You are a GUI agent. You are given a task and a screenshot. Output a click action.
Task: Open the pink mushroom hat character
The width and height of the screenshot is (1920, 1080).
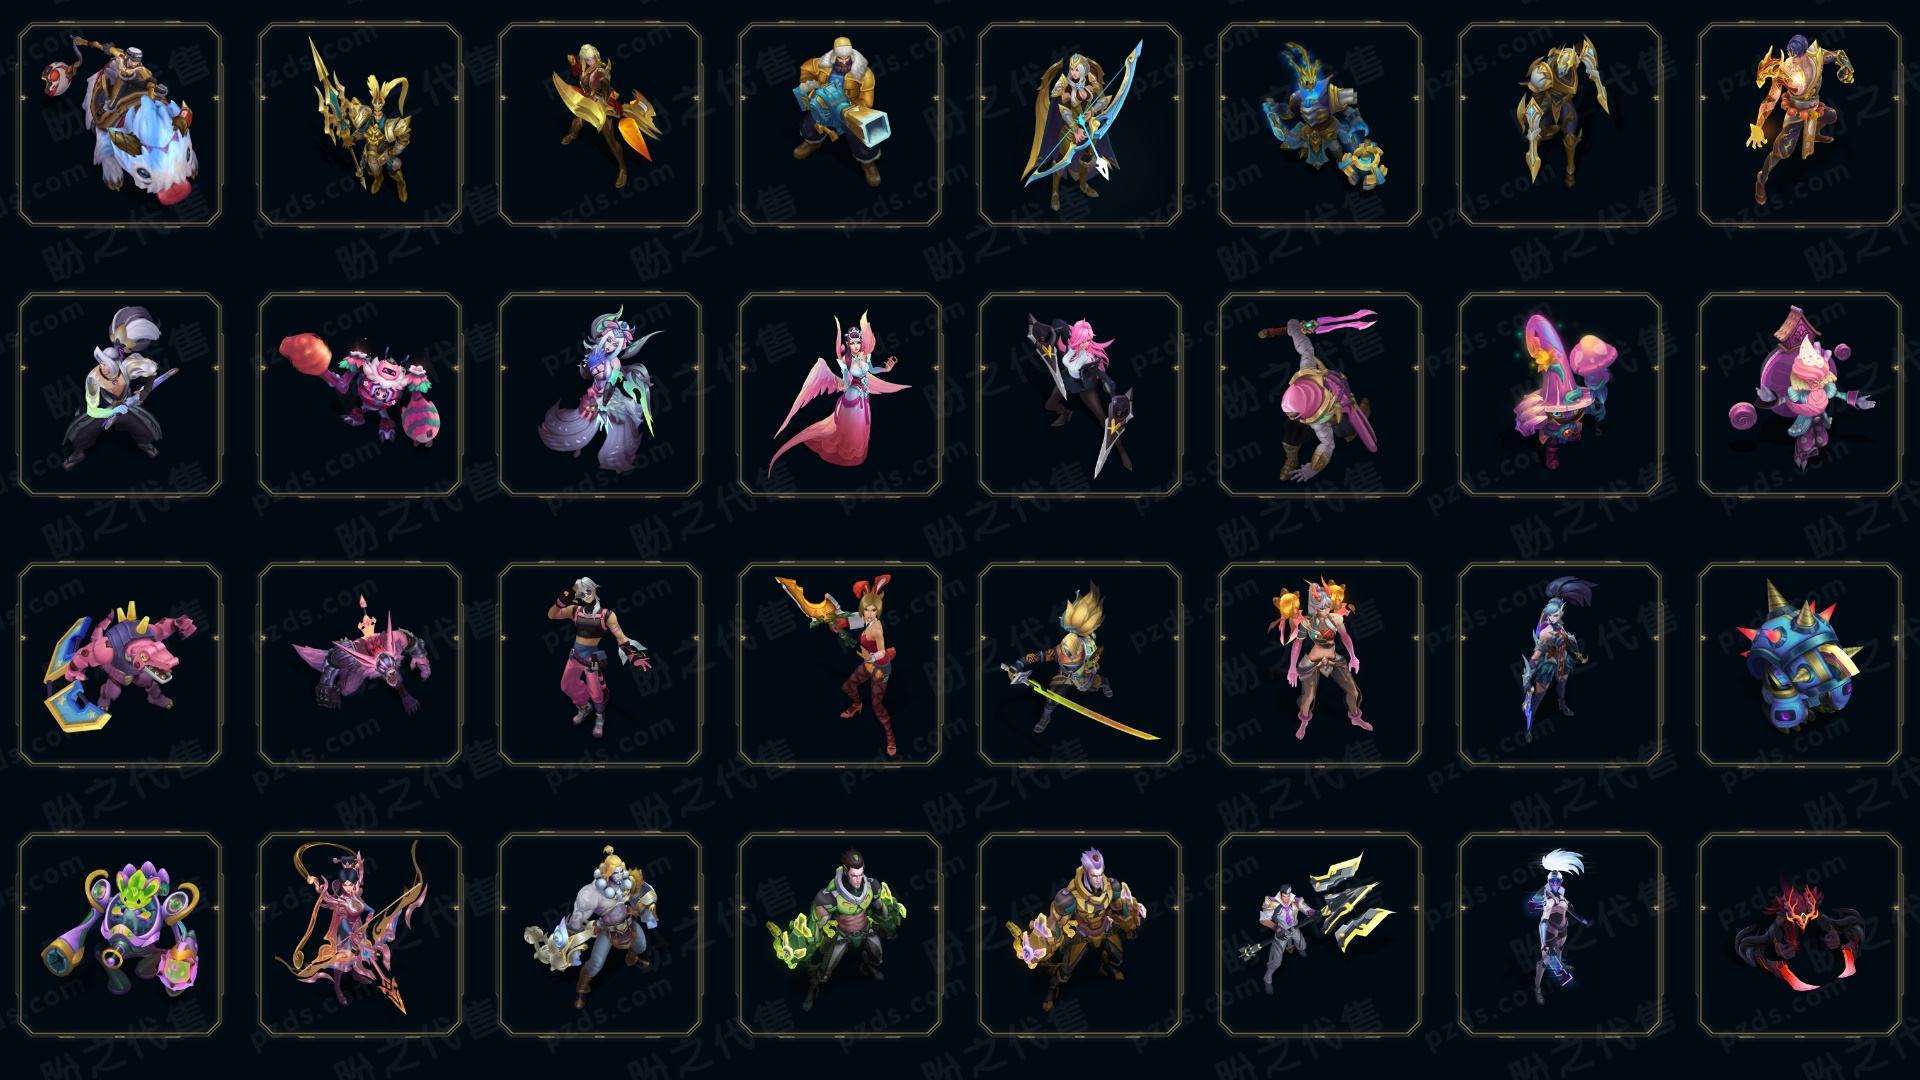pyautogui.click(x=1560, y=394)
